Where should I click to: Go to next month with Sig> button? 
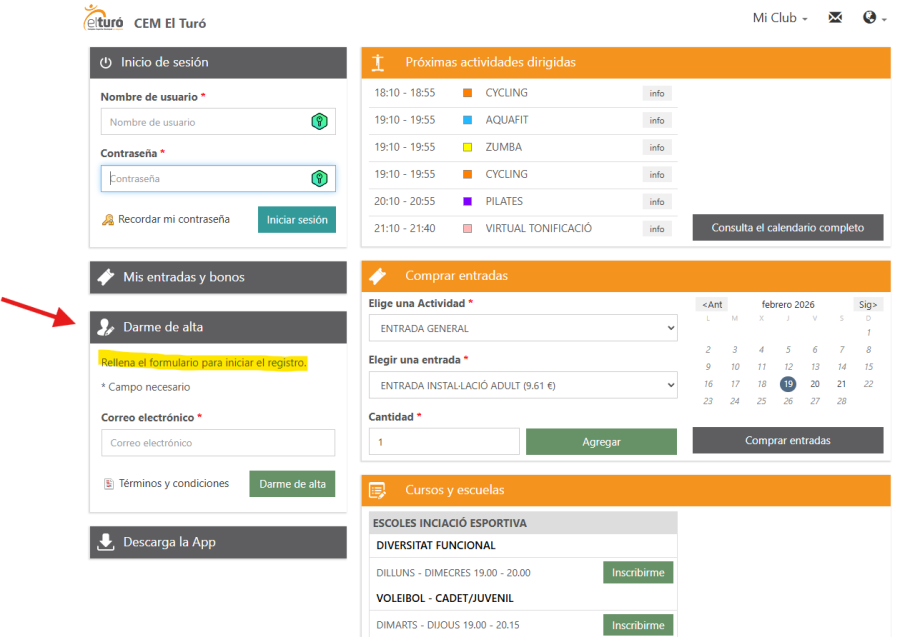[x=867, y=304]
